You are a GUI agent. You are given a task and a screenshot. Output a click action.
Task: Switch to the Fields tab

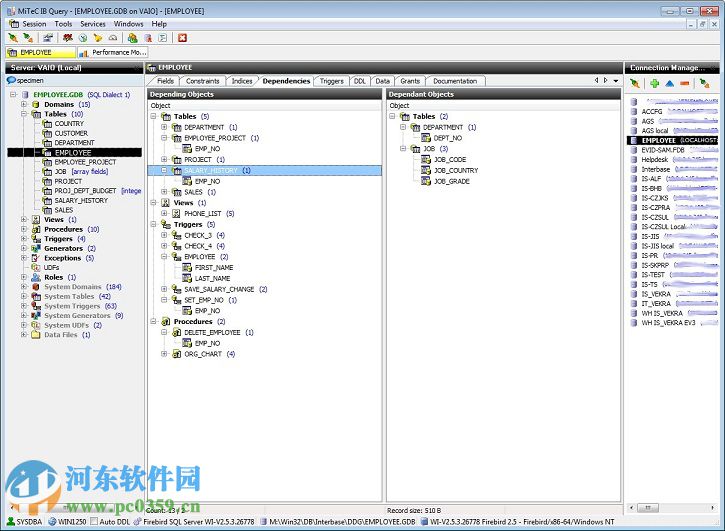pyautogui.click(x=165, y=81)
